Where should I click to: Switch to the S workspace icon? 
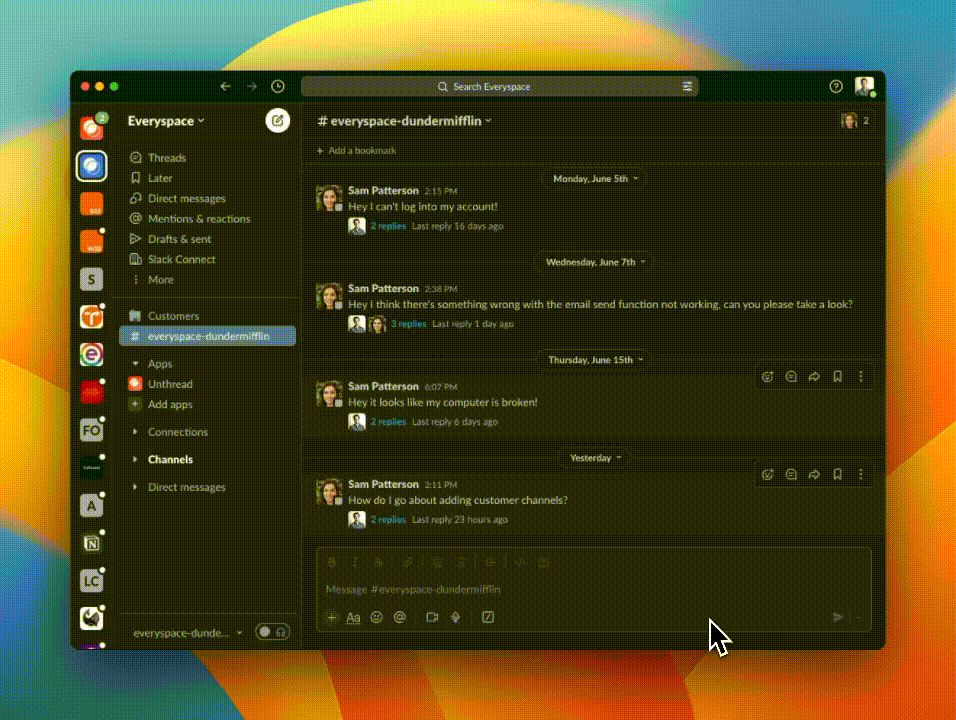click(91, 279)
